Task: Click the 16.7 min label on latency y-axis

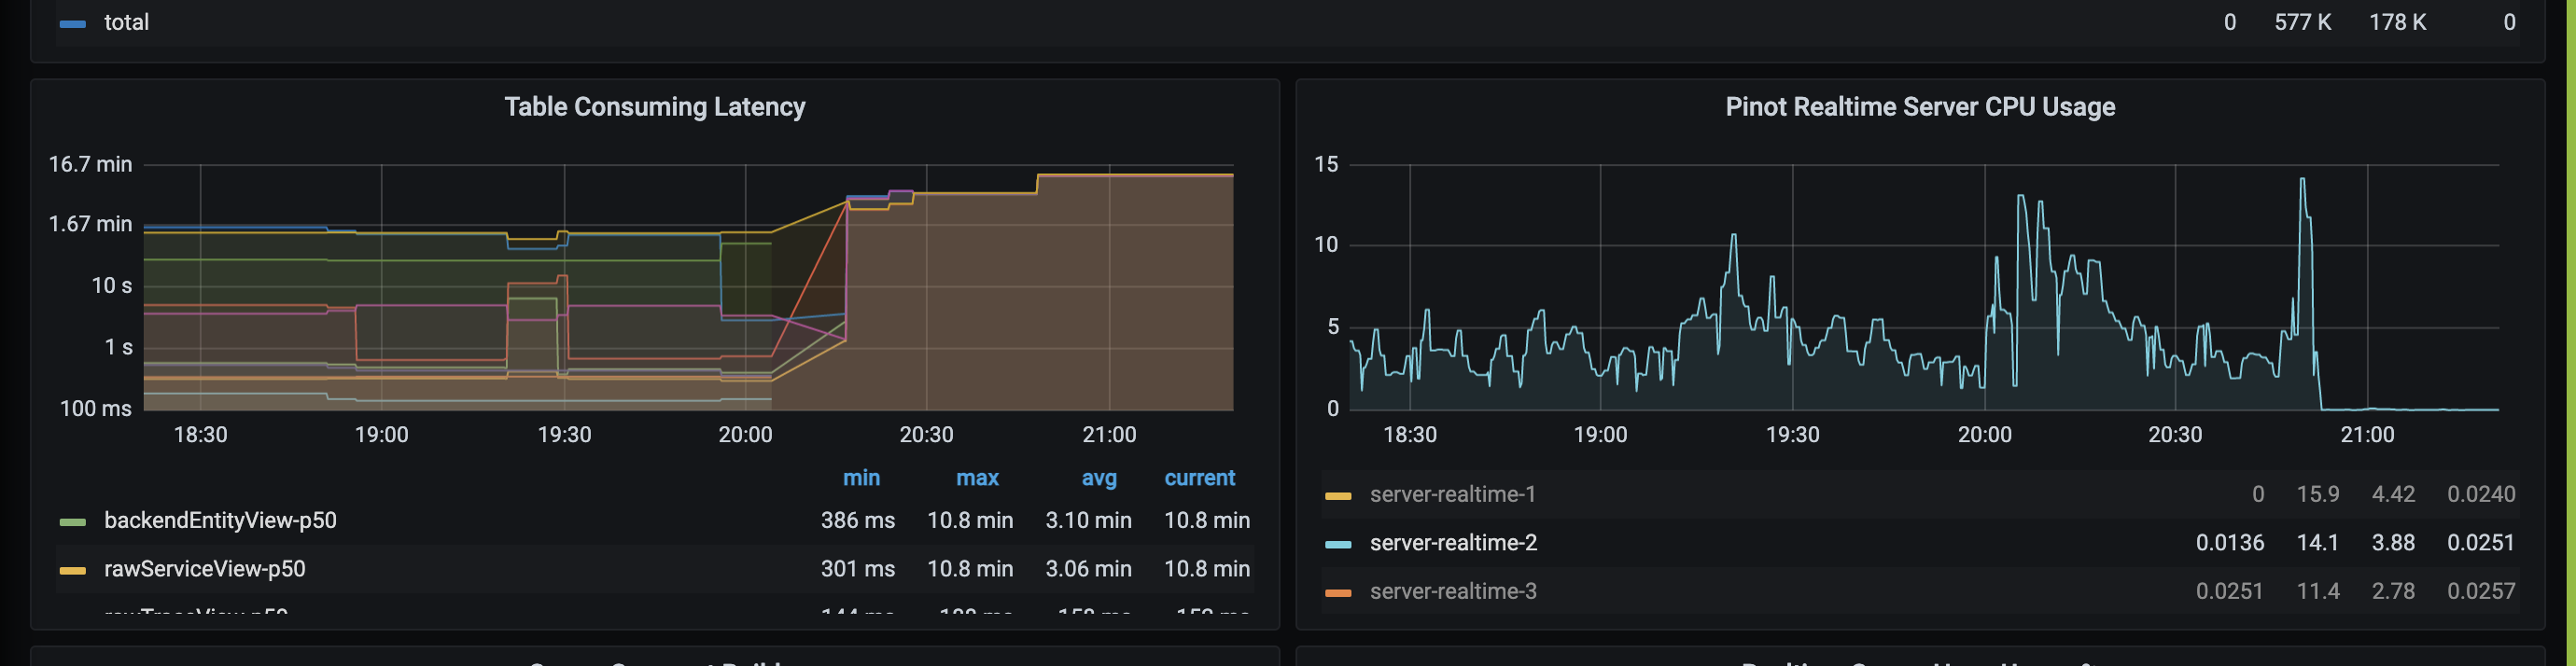Action: (90, 164)
